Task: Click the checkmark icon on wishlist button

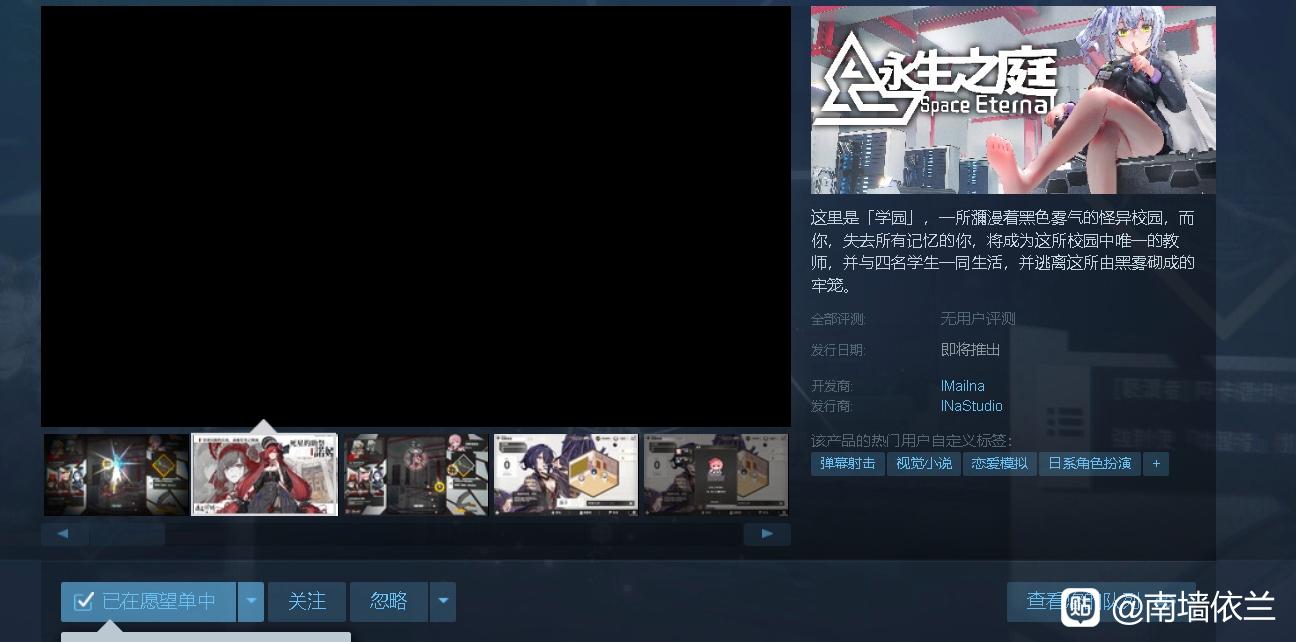Action: tap(84, 601)
